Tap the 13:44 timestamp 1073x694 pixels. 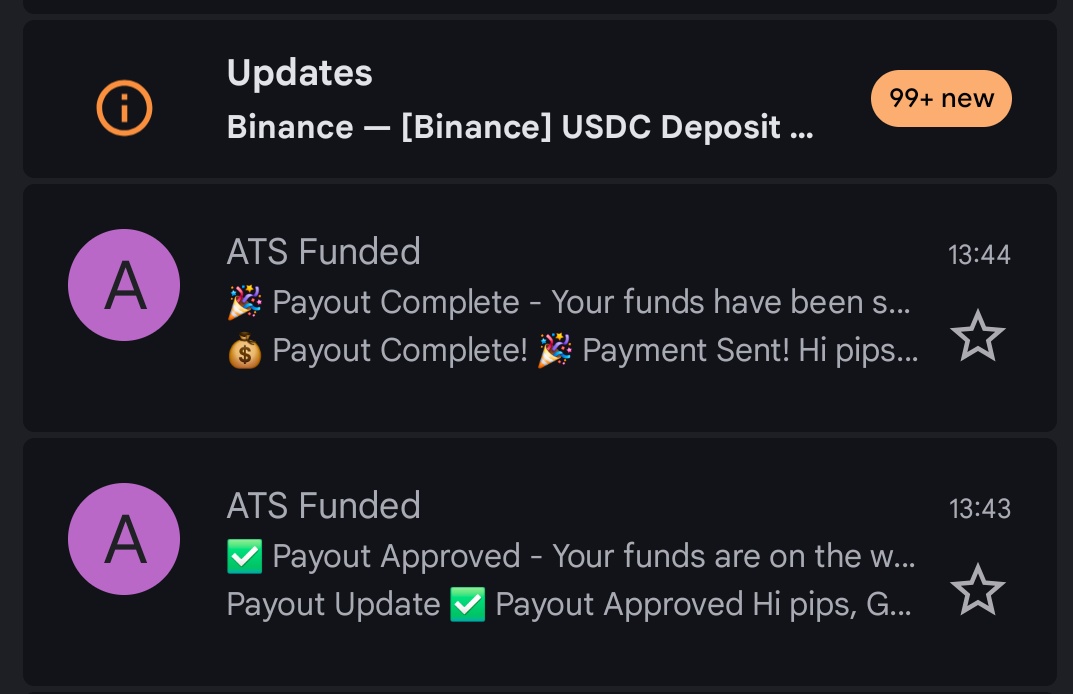click(979, 255)
